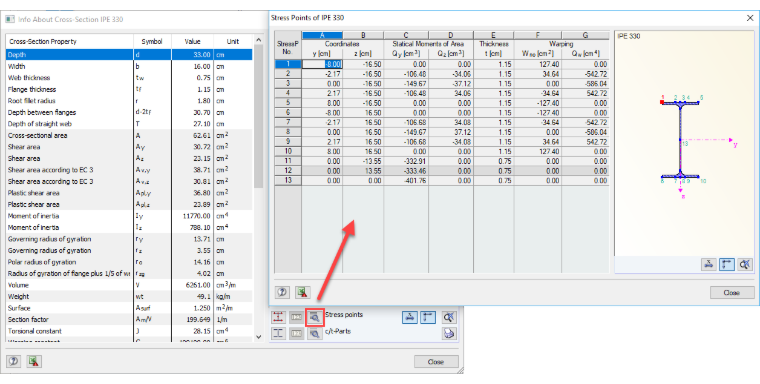Image resolution: width=760 pixels, height=384 pixels.
Task: Click y coordinate cell of stress point 1
Action: 322,64
